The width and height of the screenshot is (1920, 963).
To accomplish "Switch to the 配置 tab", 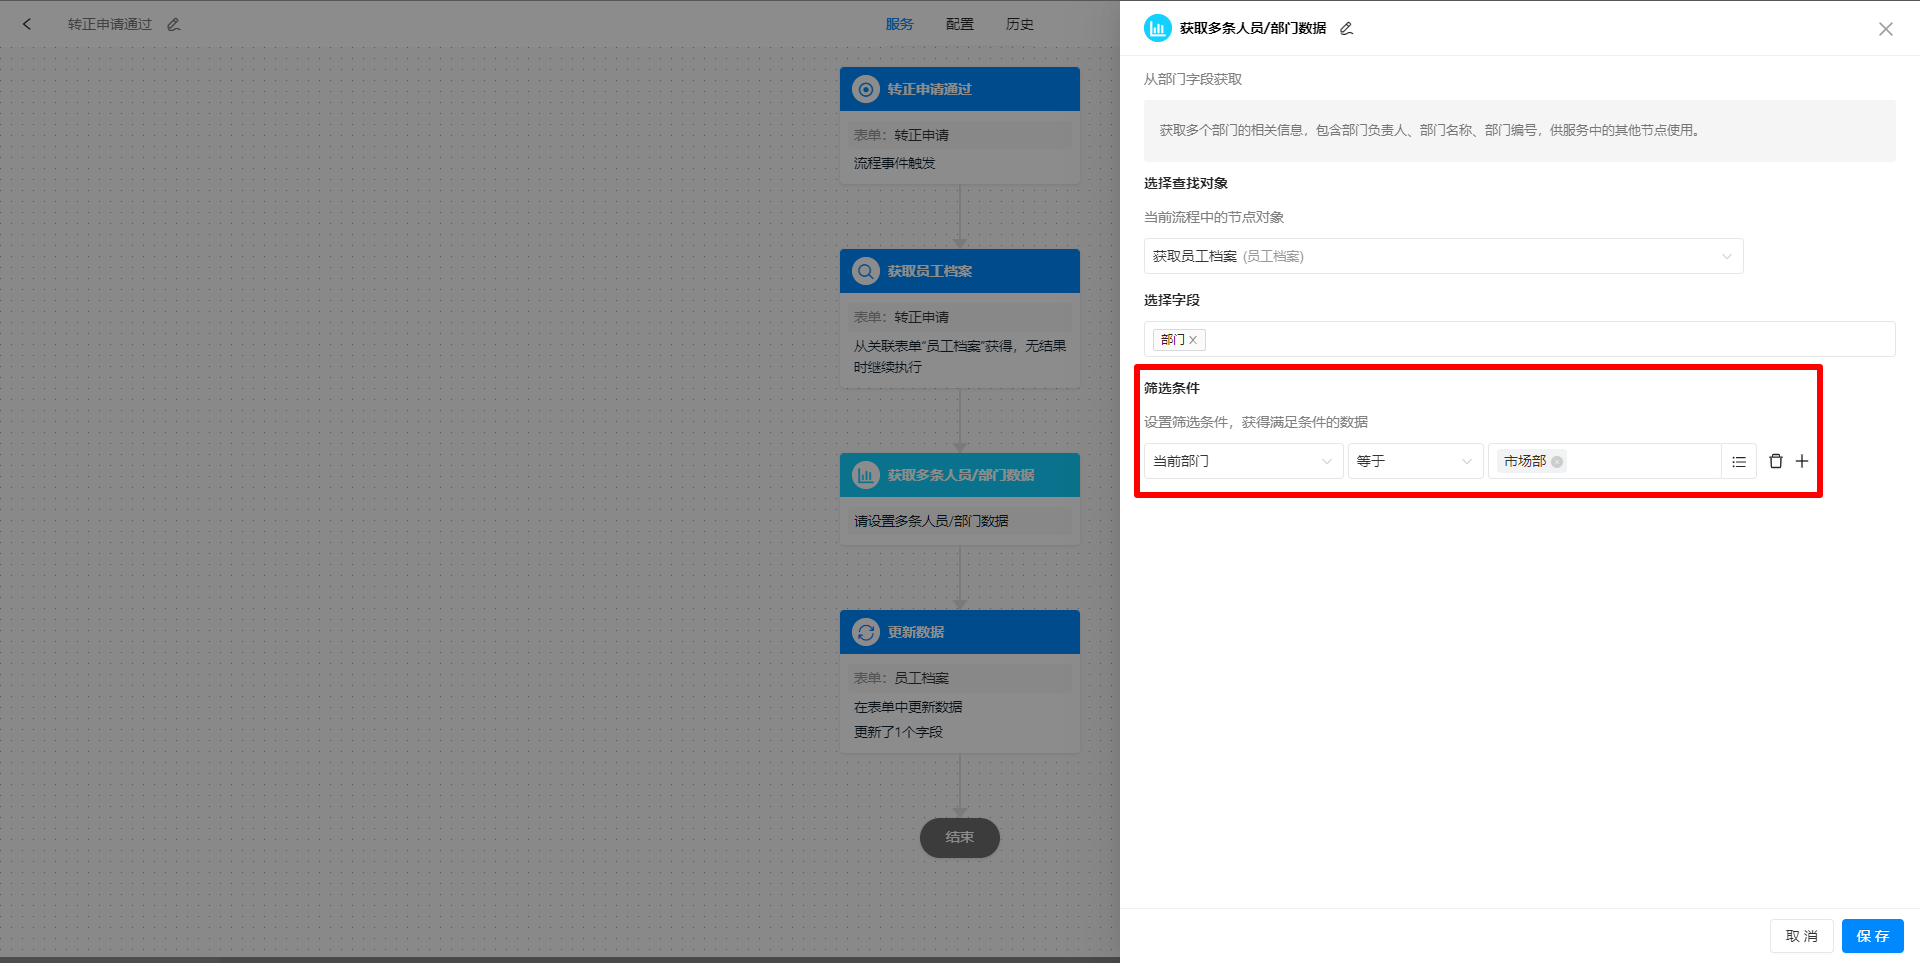I will click(959, 23).
